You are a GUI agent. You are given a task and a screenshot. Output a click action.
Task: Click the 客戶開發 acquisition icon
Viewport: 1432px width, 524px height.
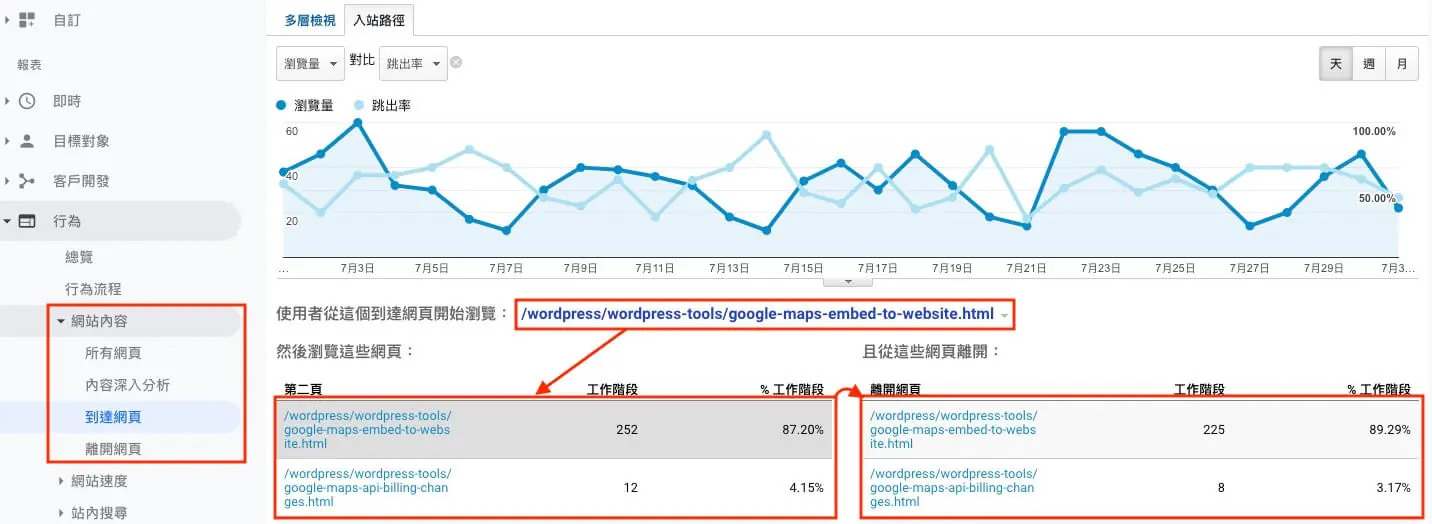27,181
